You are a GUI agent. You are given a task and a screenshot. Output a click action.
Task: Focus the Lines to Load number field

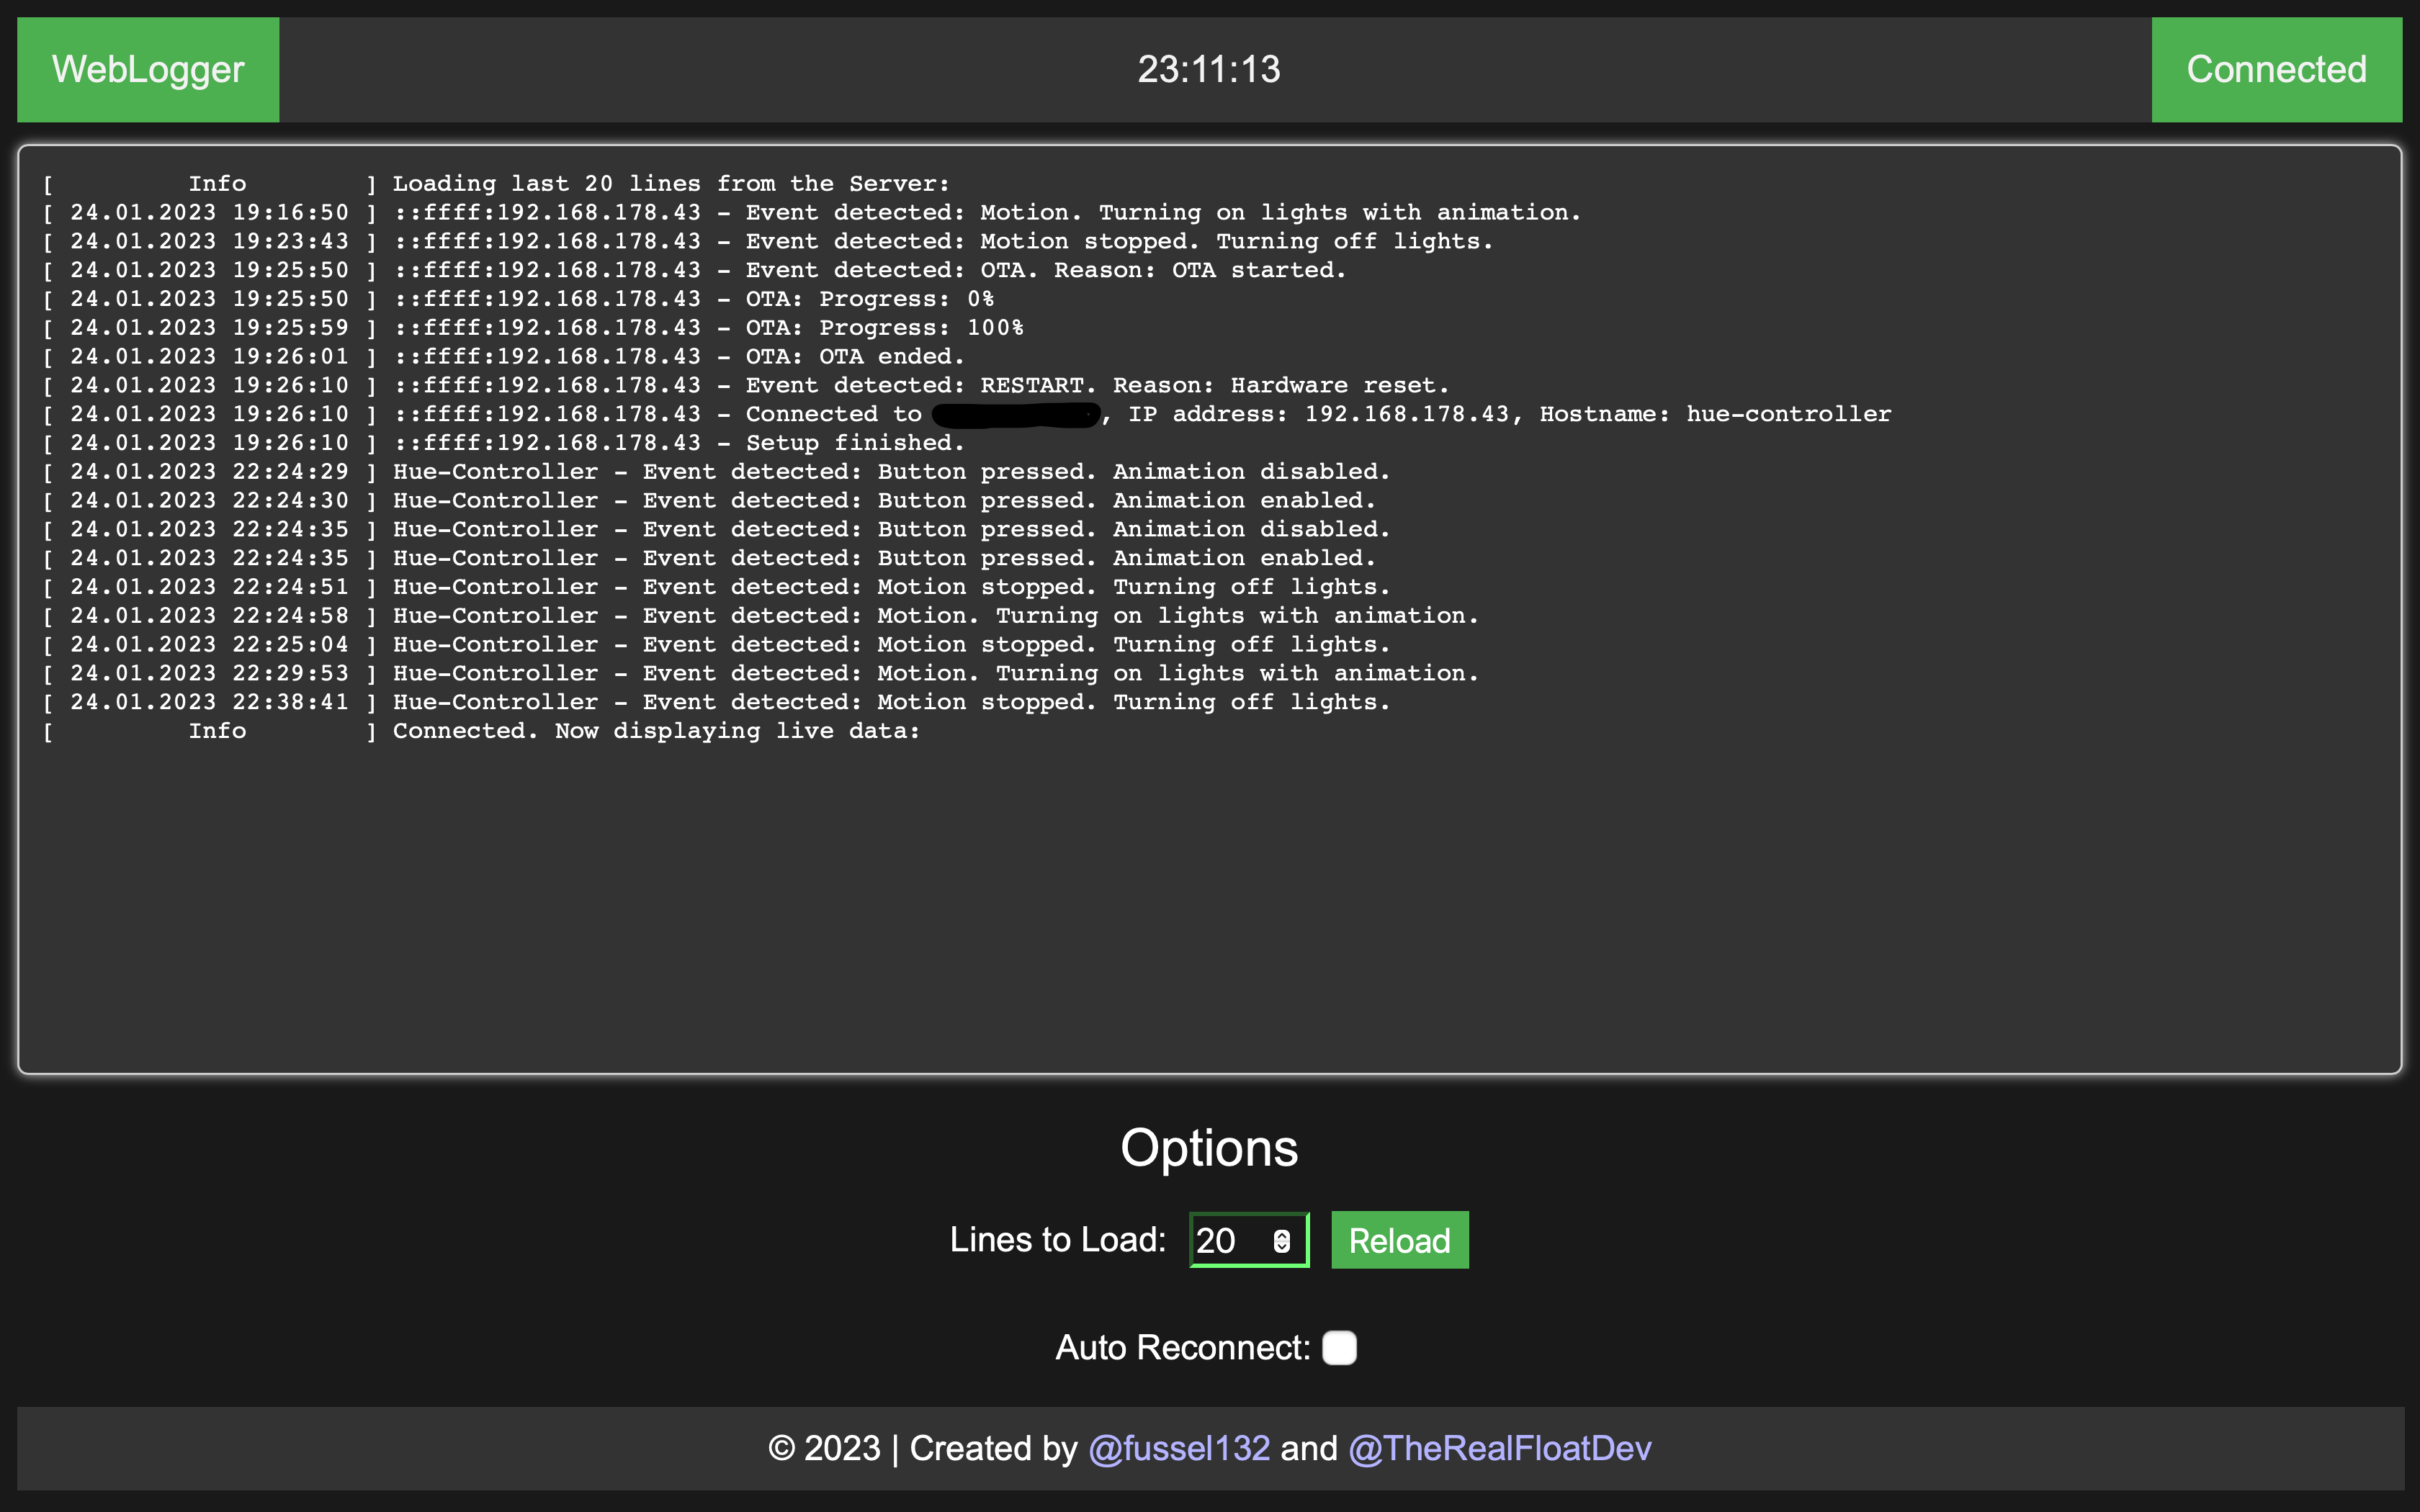click(x=1248, y=1240)
